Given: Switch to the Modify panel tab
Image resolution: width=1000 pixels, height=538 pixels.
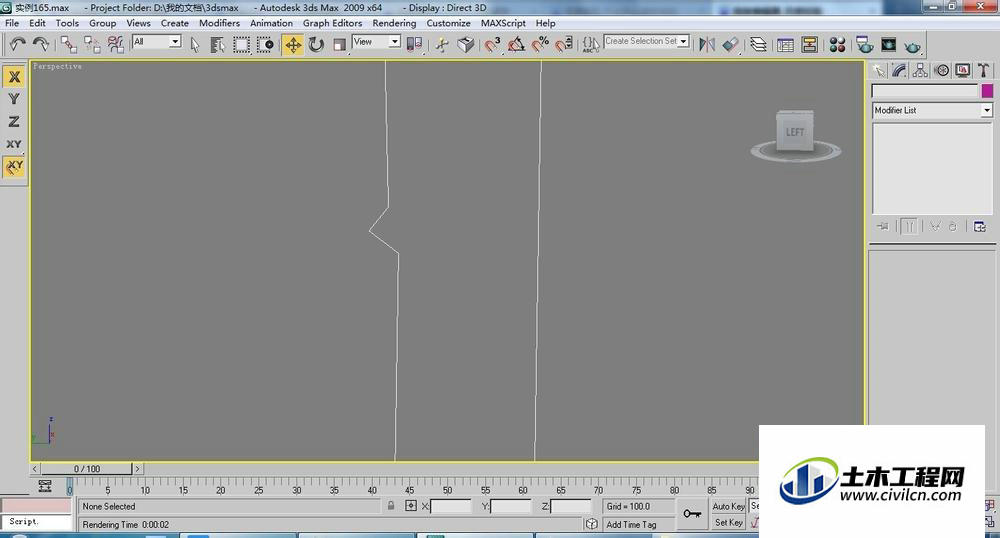Looking at the screenshot, I should click(899, 70).
